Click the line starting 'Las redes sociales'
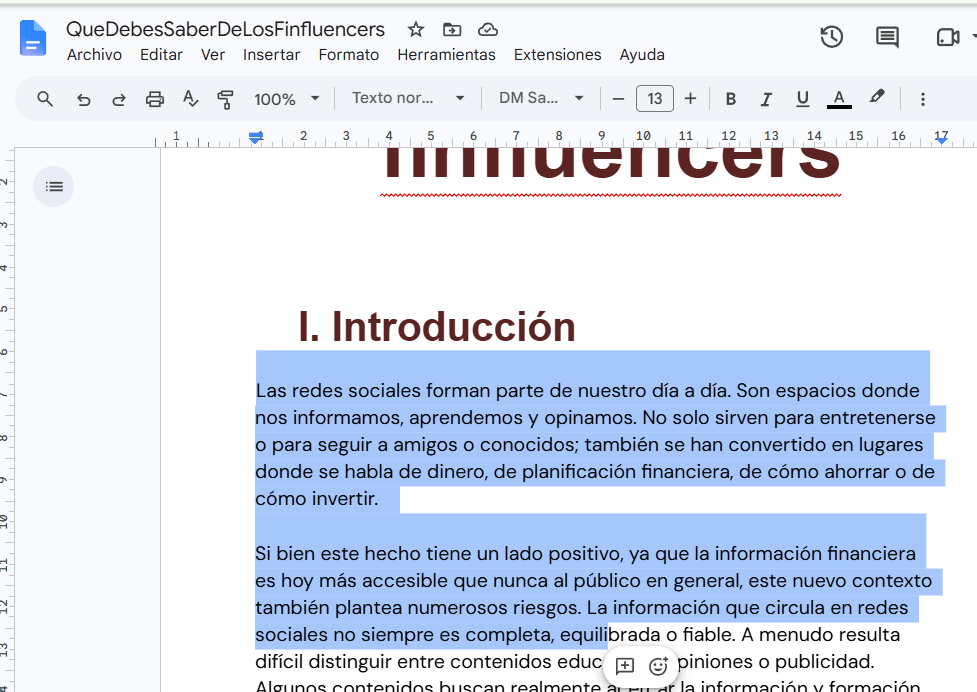The height and width of the screenshot is (692, 977). 588,391
